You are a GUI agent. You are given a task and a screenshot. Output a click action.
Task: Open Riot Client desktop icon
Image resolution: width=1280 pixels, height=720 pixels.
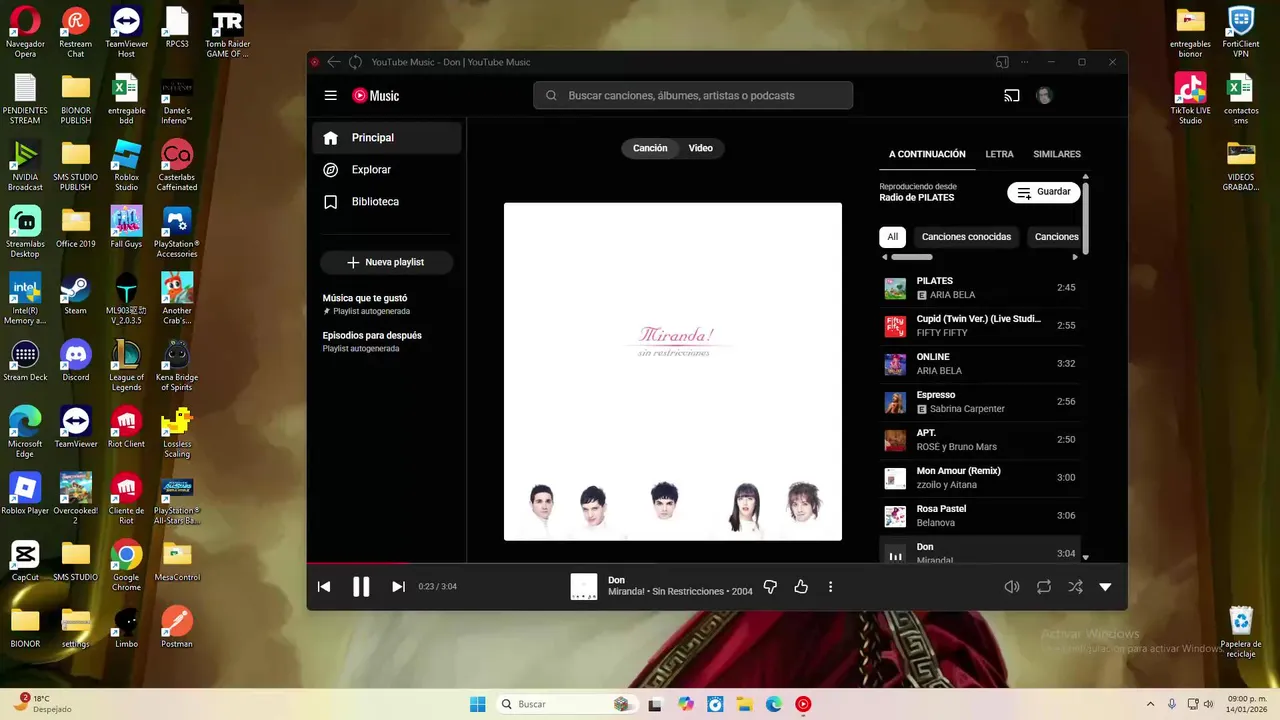coord(126,427)
